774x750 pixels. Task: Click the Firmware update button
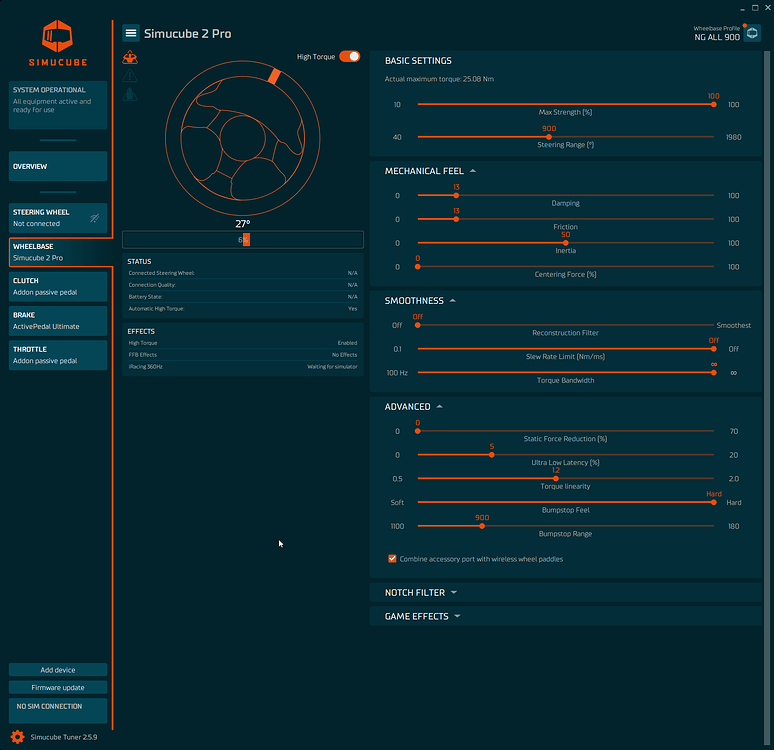[x=58, y=687]
